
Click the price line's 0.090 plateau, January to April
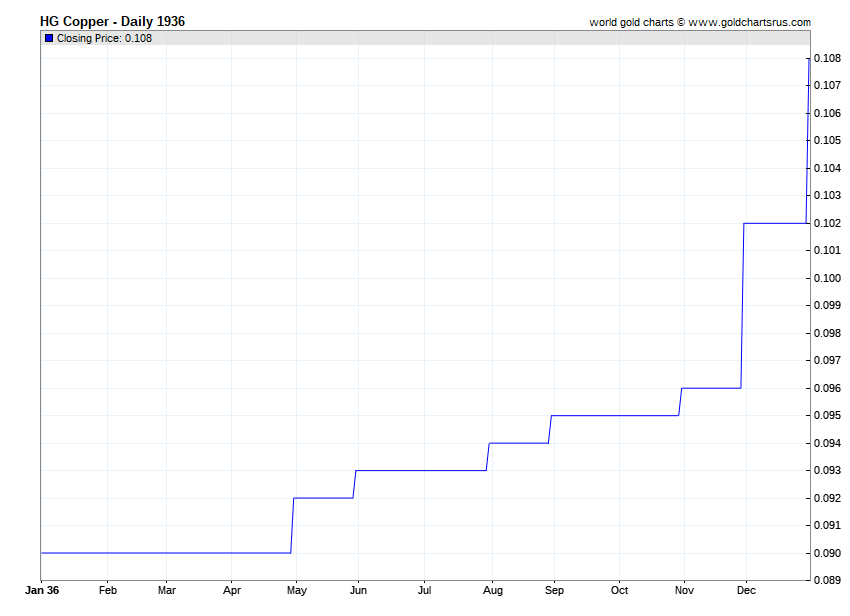(166, 553)
